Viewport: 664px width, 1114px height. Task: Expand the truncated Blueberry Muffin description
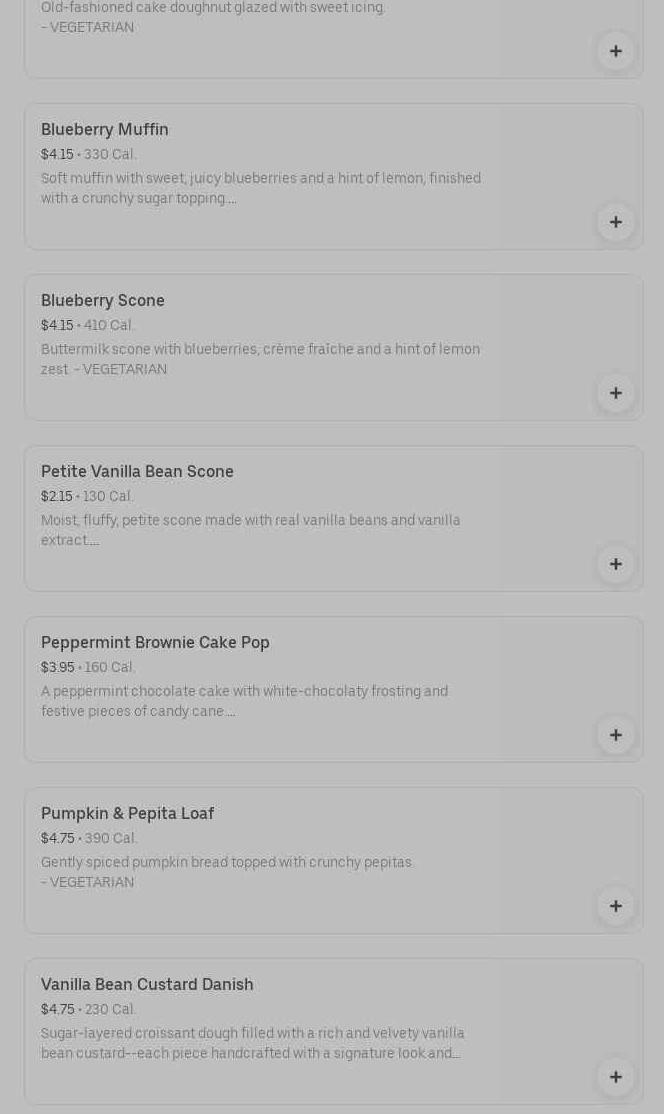[x=232, y=199]
